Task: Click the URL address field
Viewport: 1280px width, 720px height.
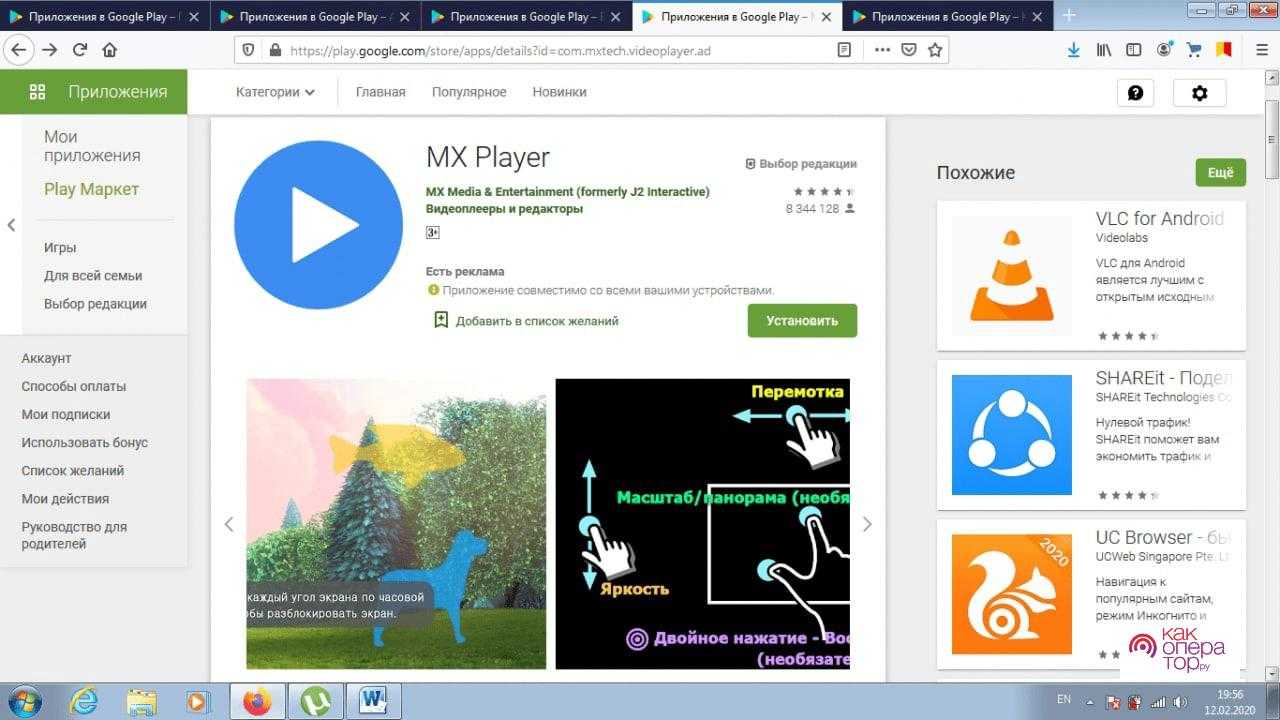Action: pyautogui.click(x=550, y=50)
